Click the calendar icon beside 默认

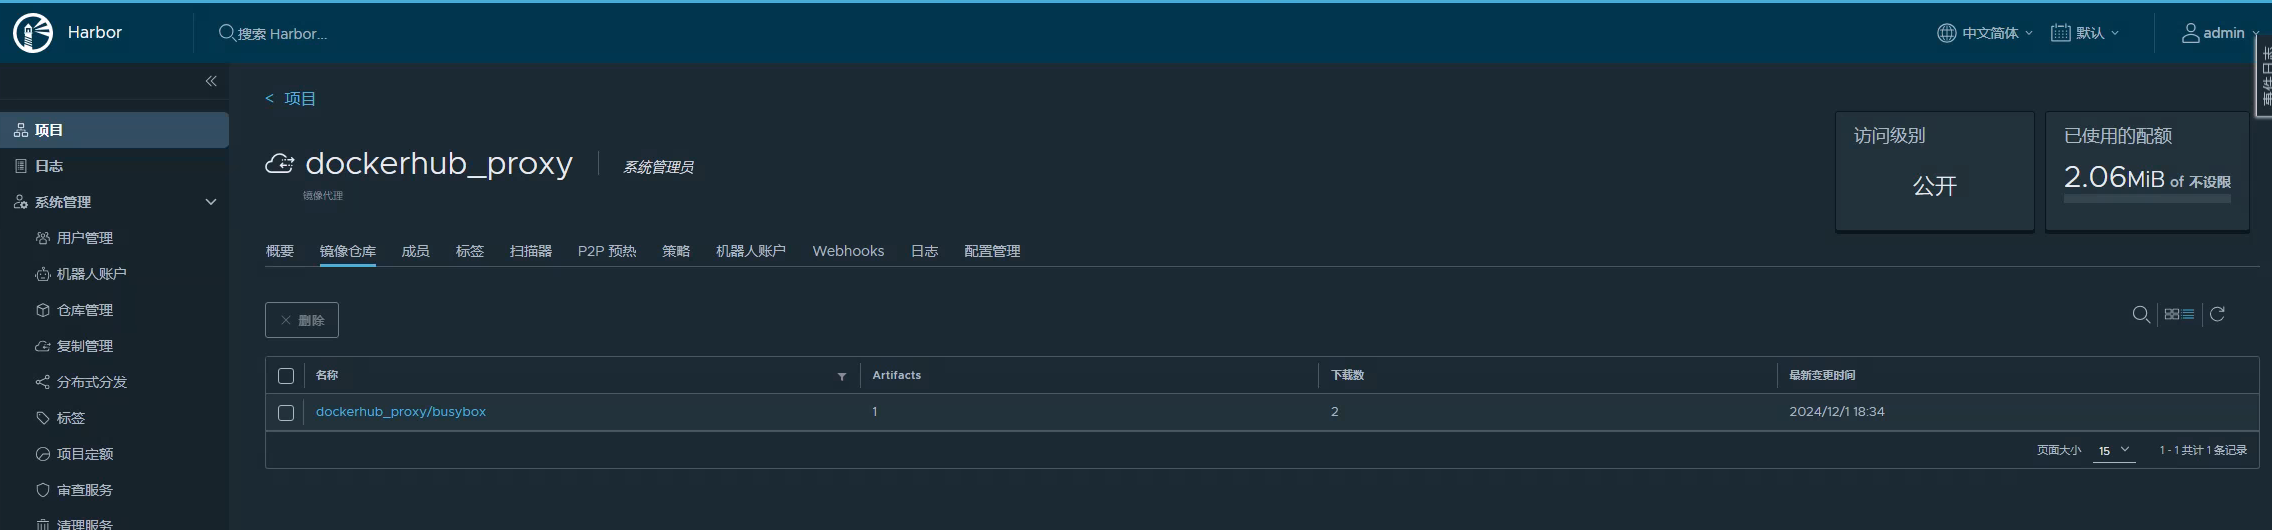pyautogui.click(x=2061, y=33)
